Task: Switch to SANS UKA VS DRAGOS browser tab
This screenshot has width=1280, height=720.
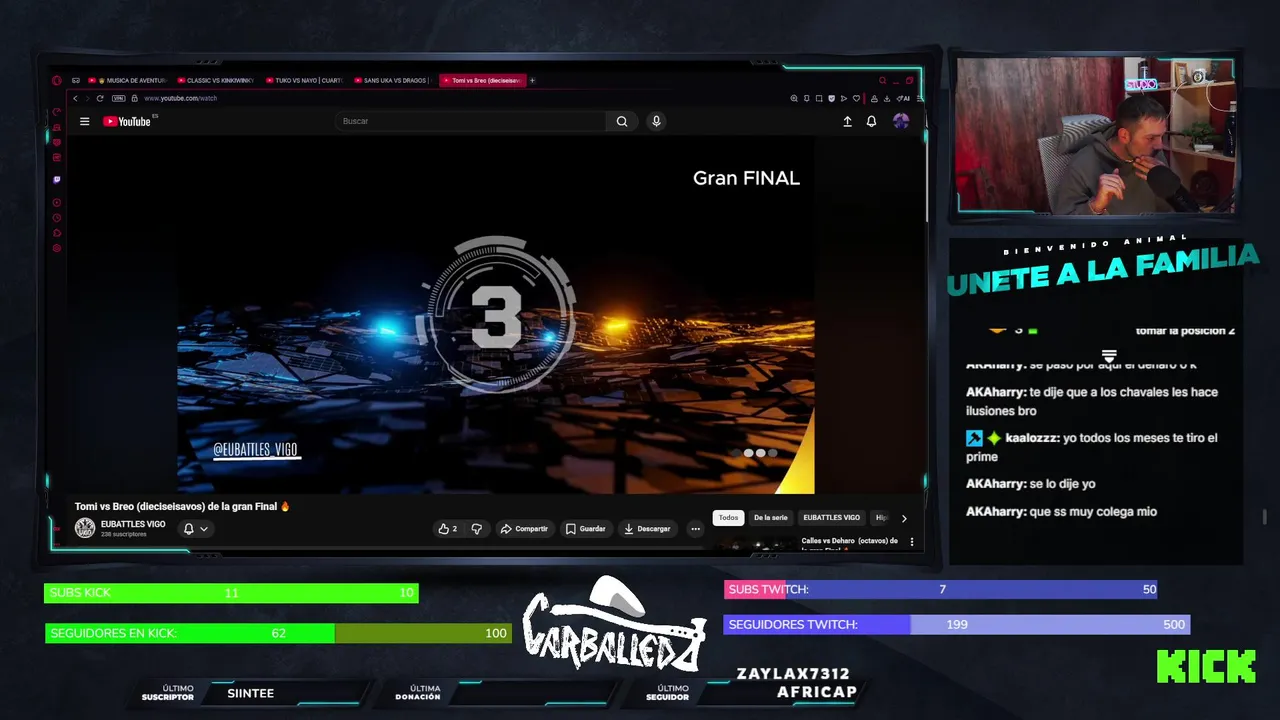Action: 393,80
